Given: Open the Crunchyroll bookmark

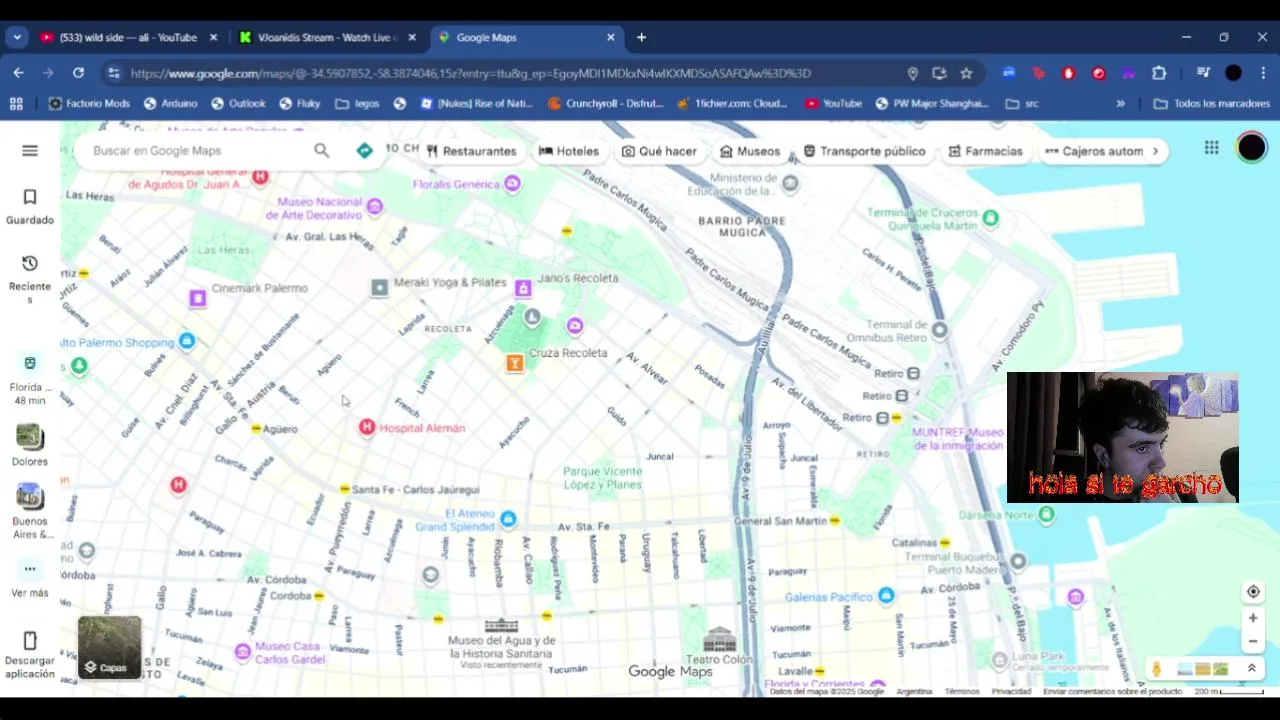Looking at the screenshot, I should (608, 103).
